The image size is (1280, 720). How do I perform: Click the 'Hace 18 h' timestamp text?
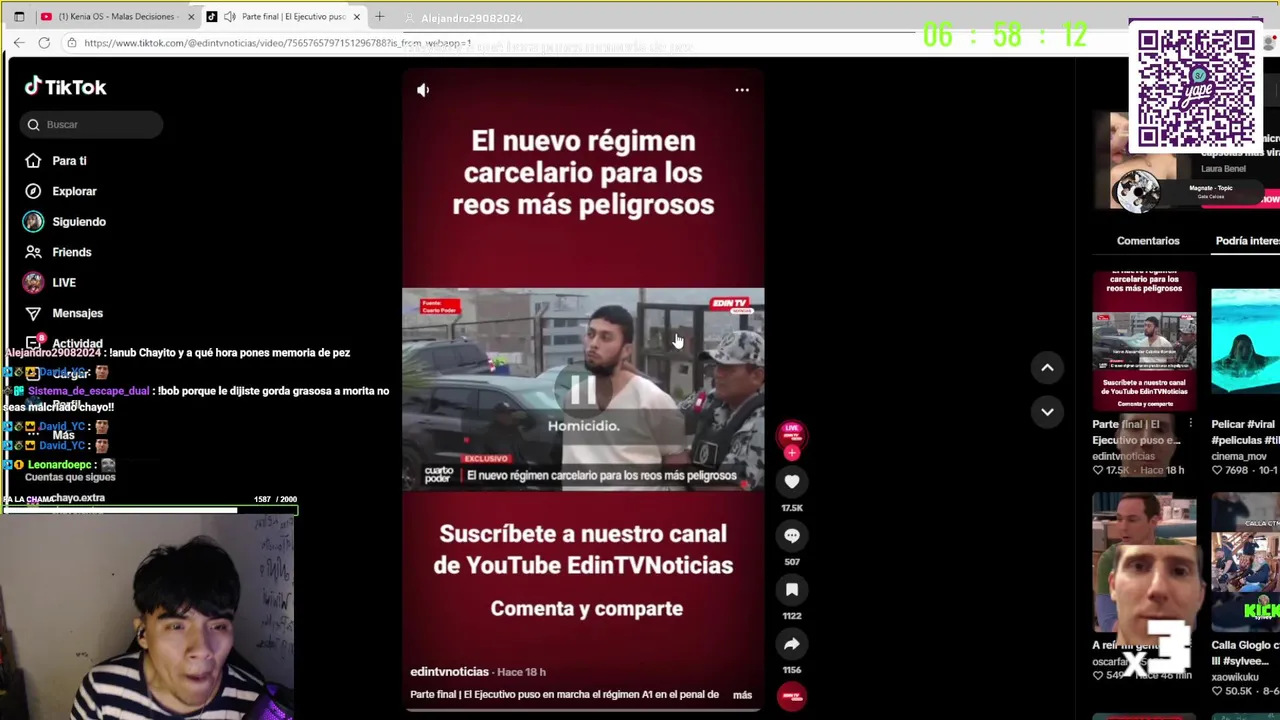(x=524, y=672)
